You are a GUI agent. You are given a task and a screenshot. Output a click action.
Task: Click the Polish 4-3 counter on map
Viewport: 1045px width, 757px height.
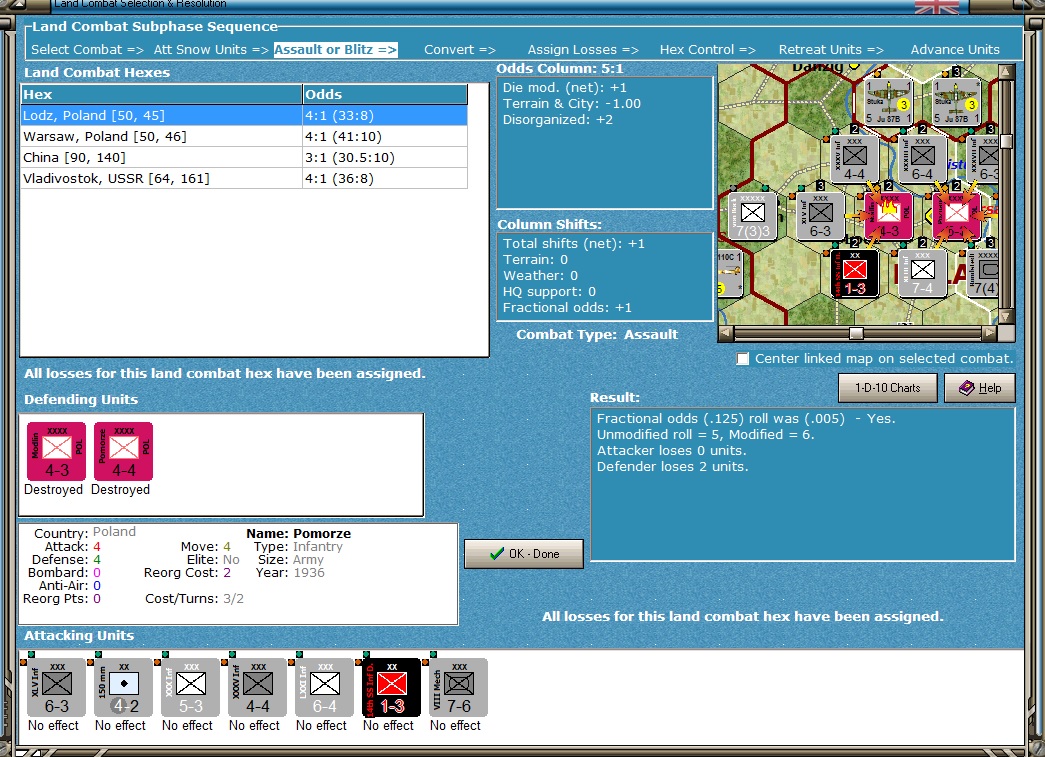point(888,216)
